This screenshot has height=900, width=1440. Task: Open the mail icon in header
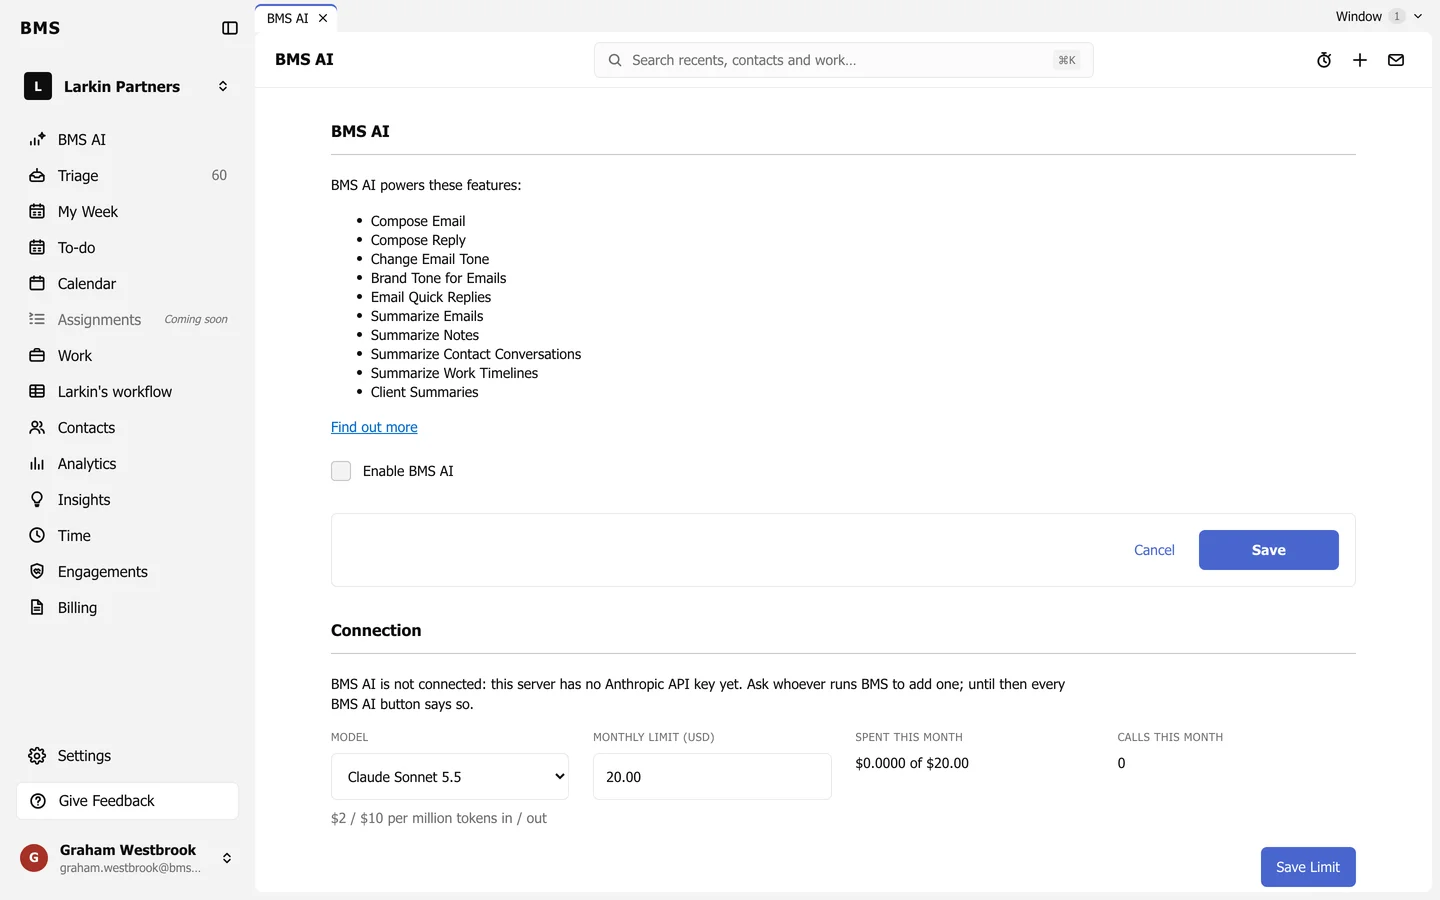coord(1396,60)
